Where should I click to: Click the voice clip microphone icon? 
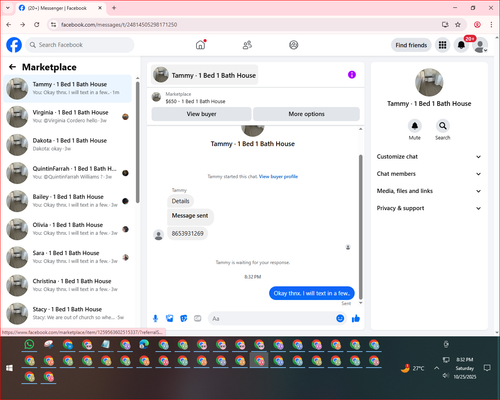(x=155, y=319)
